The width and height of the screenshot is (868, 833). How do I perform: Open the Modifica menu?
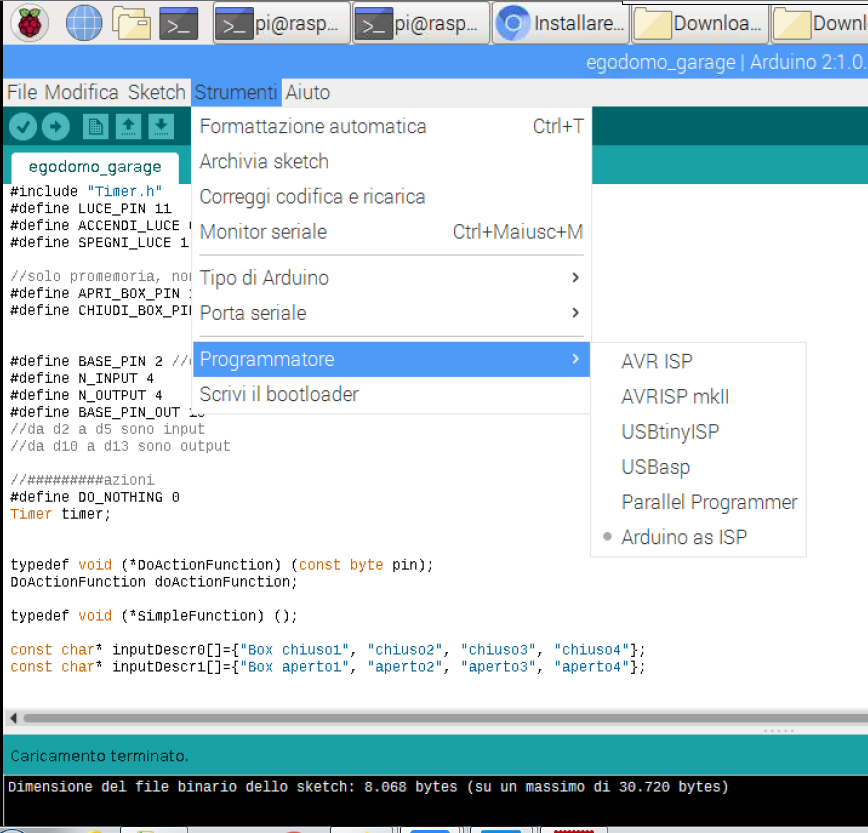click(81, 92)
